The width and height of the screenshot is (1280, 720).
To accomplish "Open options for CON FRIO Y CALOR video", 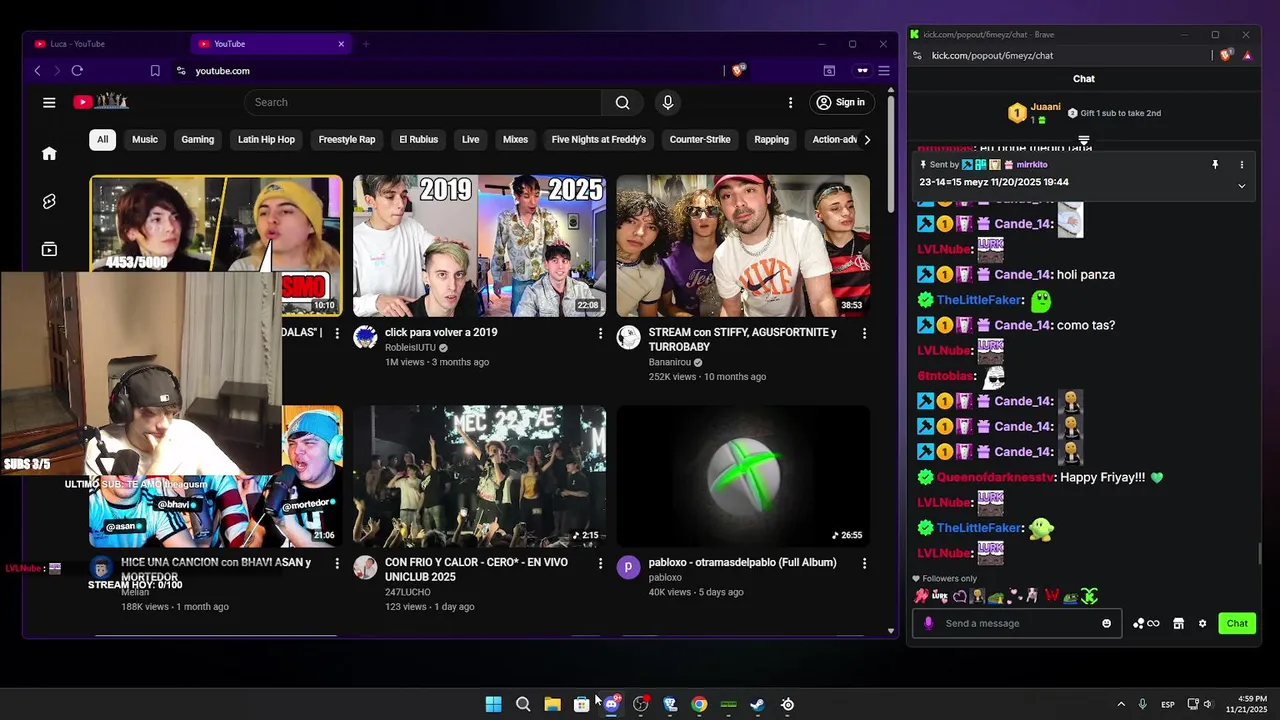I will point(601,564).
